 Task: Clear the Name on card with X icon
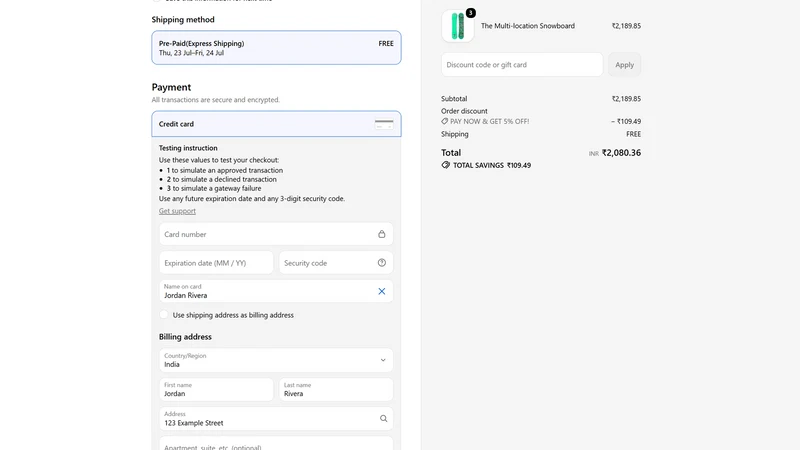[x=382, y=291]
